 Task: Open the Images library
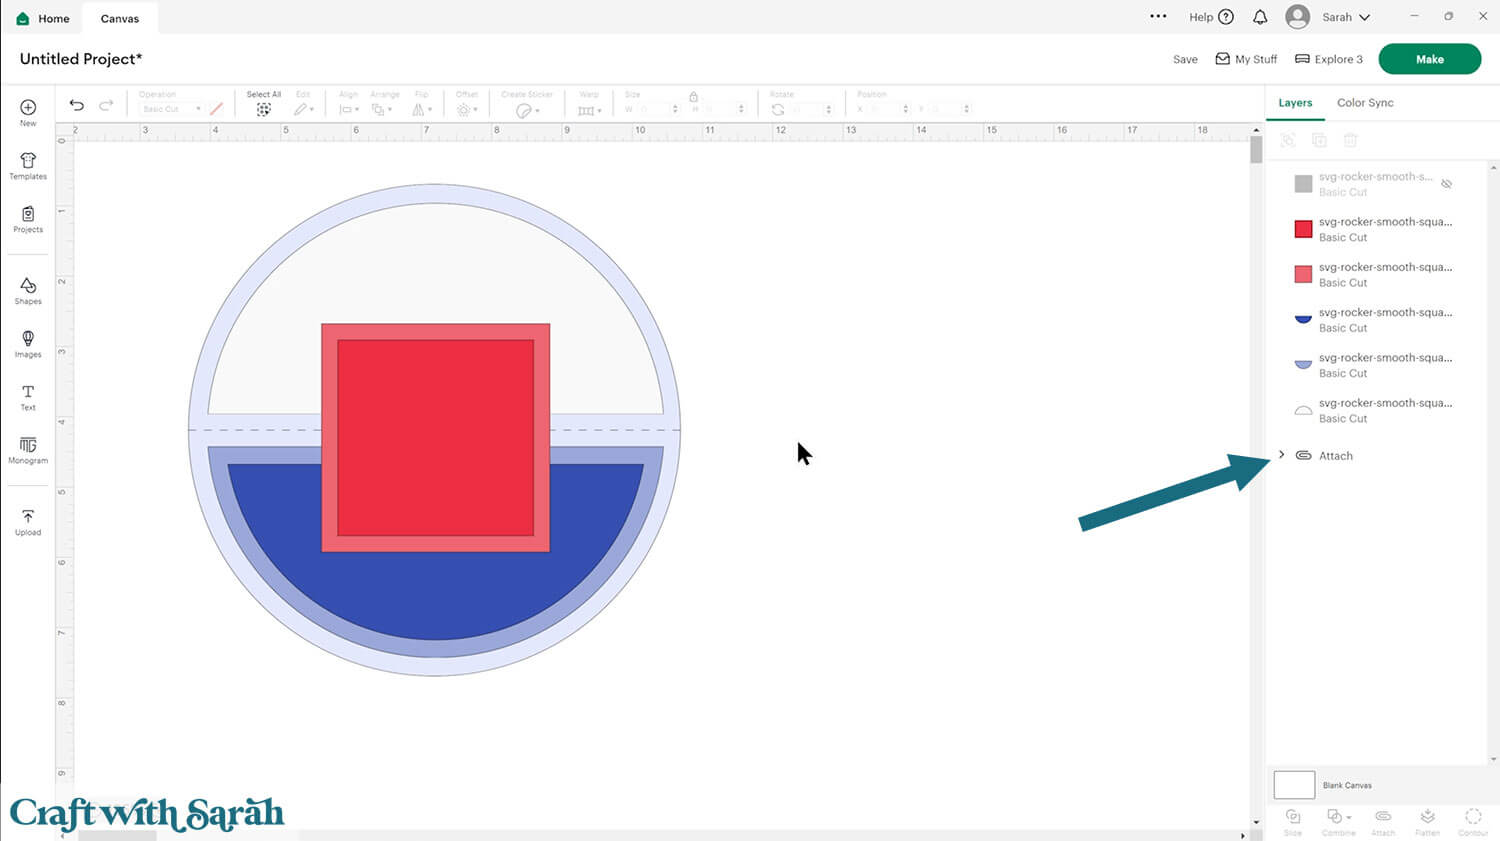click(28, 343)
